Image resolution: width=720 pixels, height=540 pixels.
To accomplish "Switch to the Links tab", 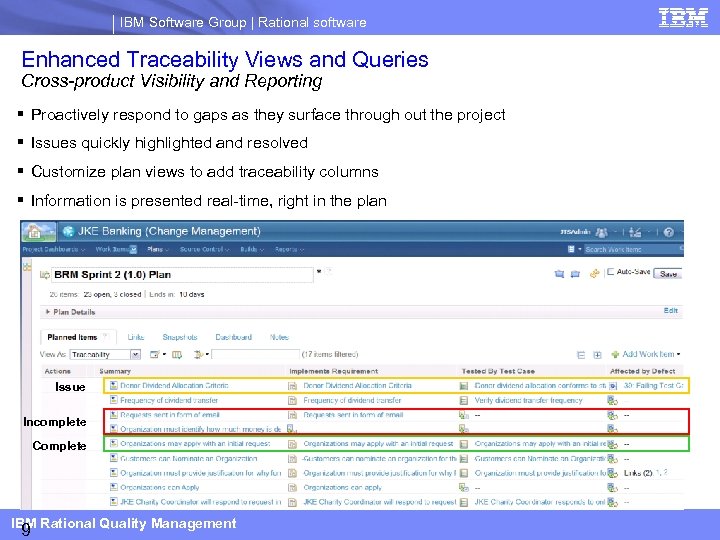I will click(135, 337).
